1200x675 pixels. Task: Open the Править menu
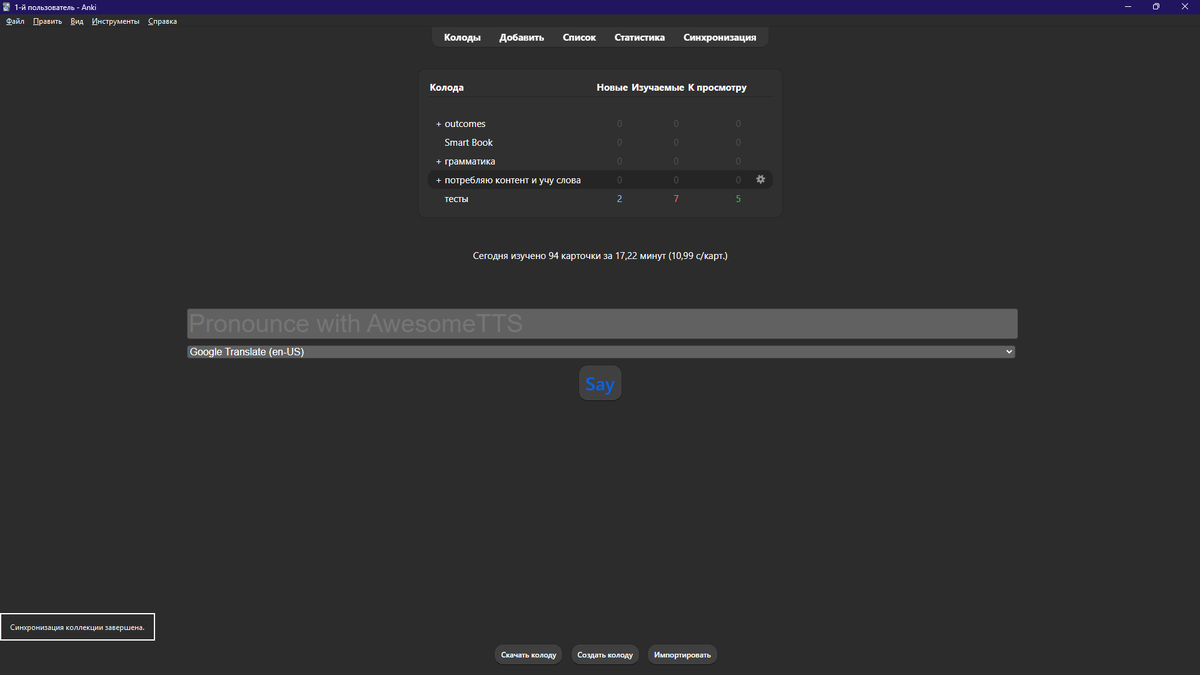[x=47, y=21]
